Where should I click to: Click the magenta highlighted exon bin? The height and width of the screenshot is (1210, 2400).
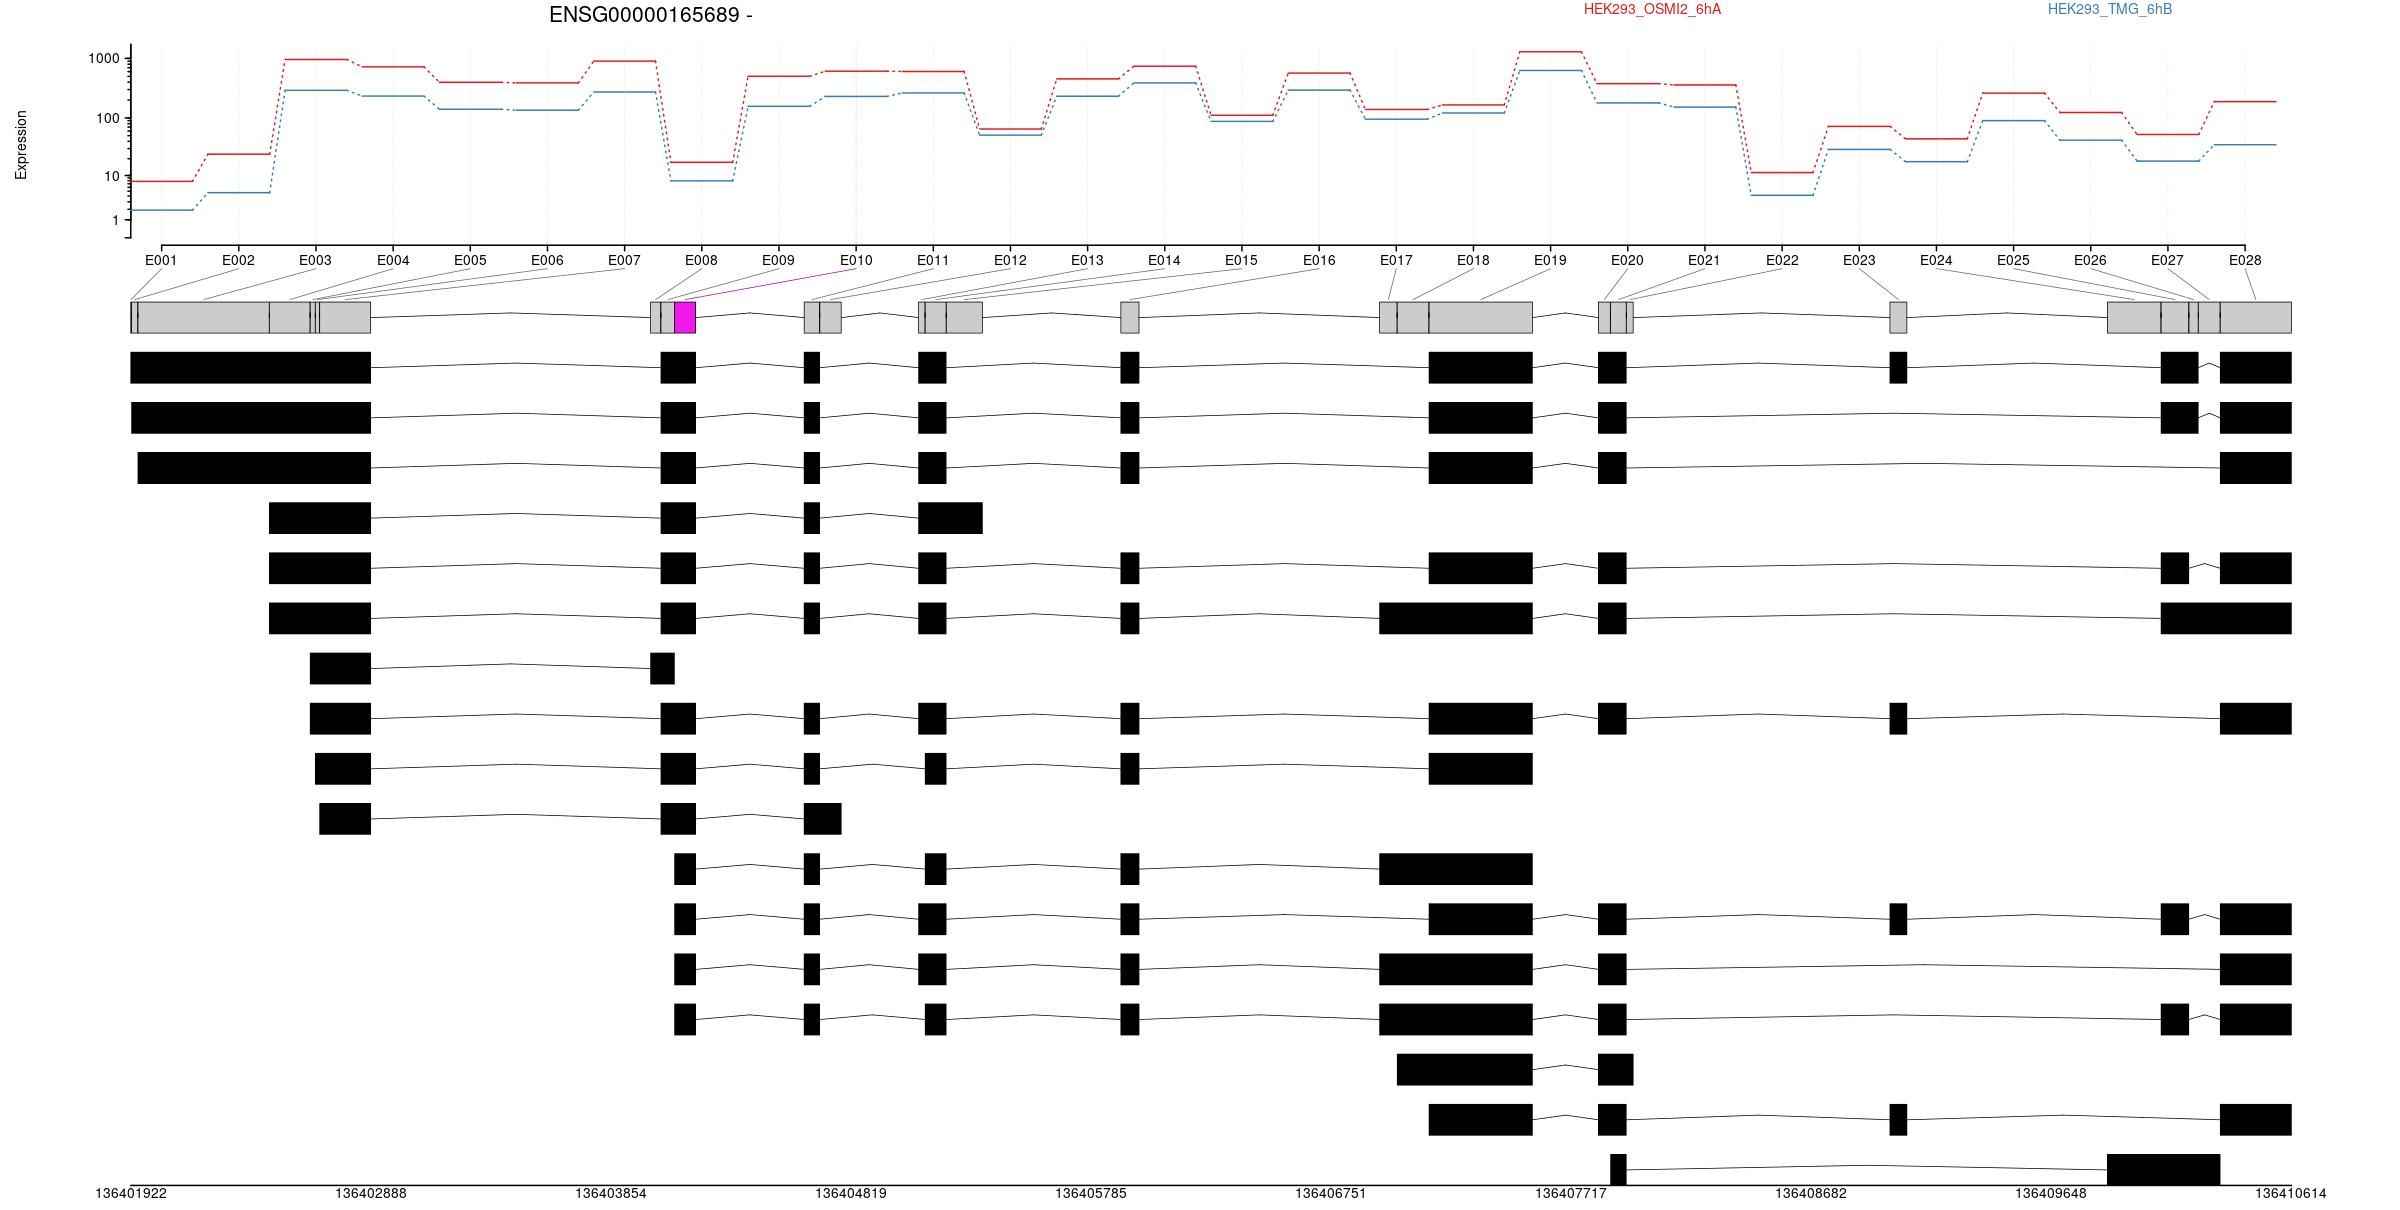click(x=685, y=318)
